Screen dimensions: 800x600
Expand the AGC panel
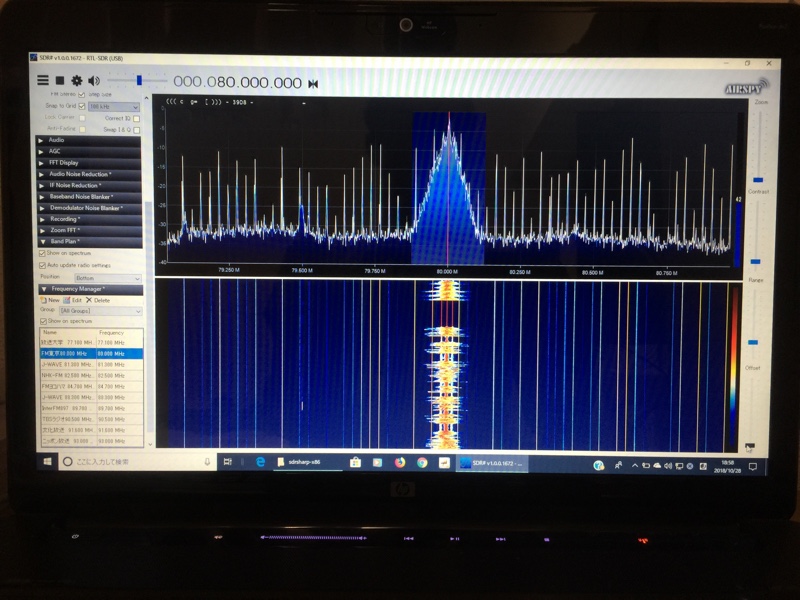point(89,151)
